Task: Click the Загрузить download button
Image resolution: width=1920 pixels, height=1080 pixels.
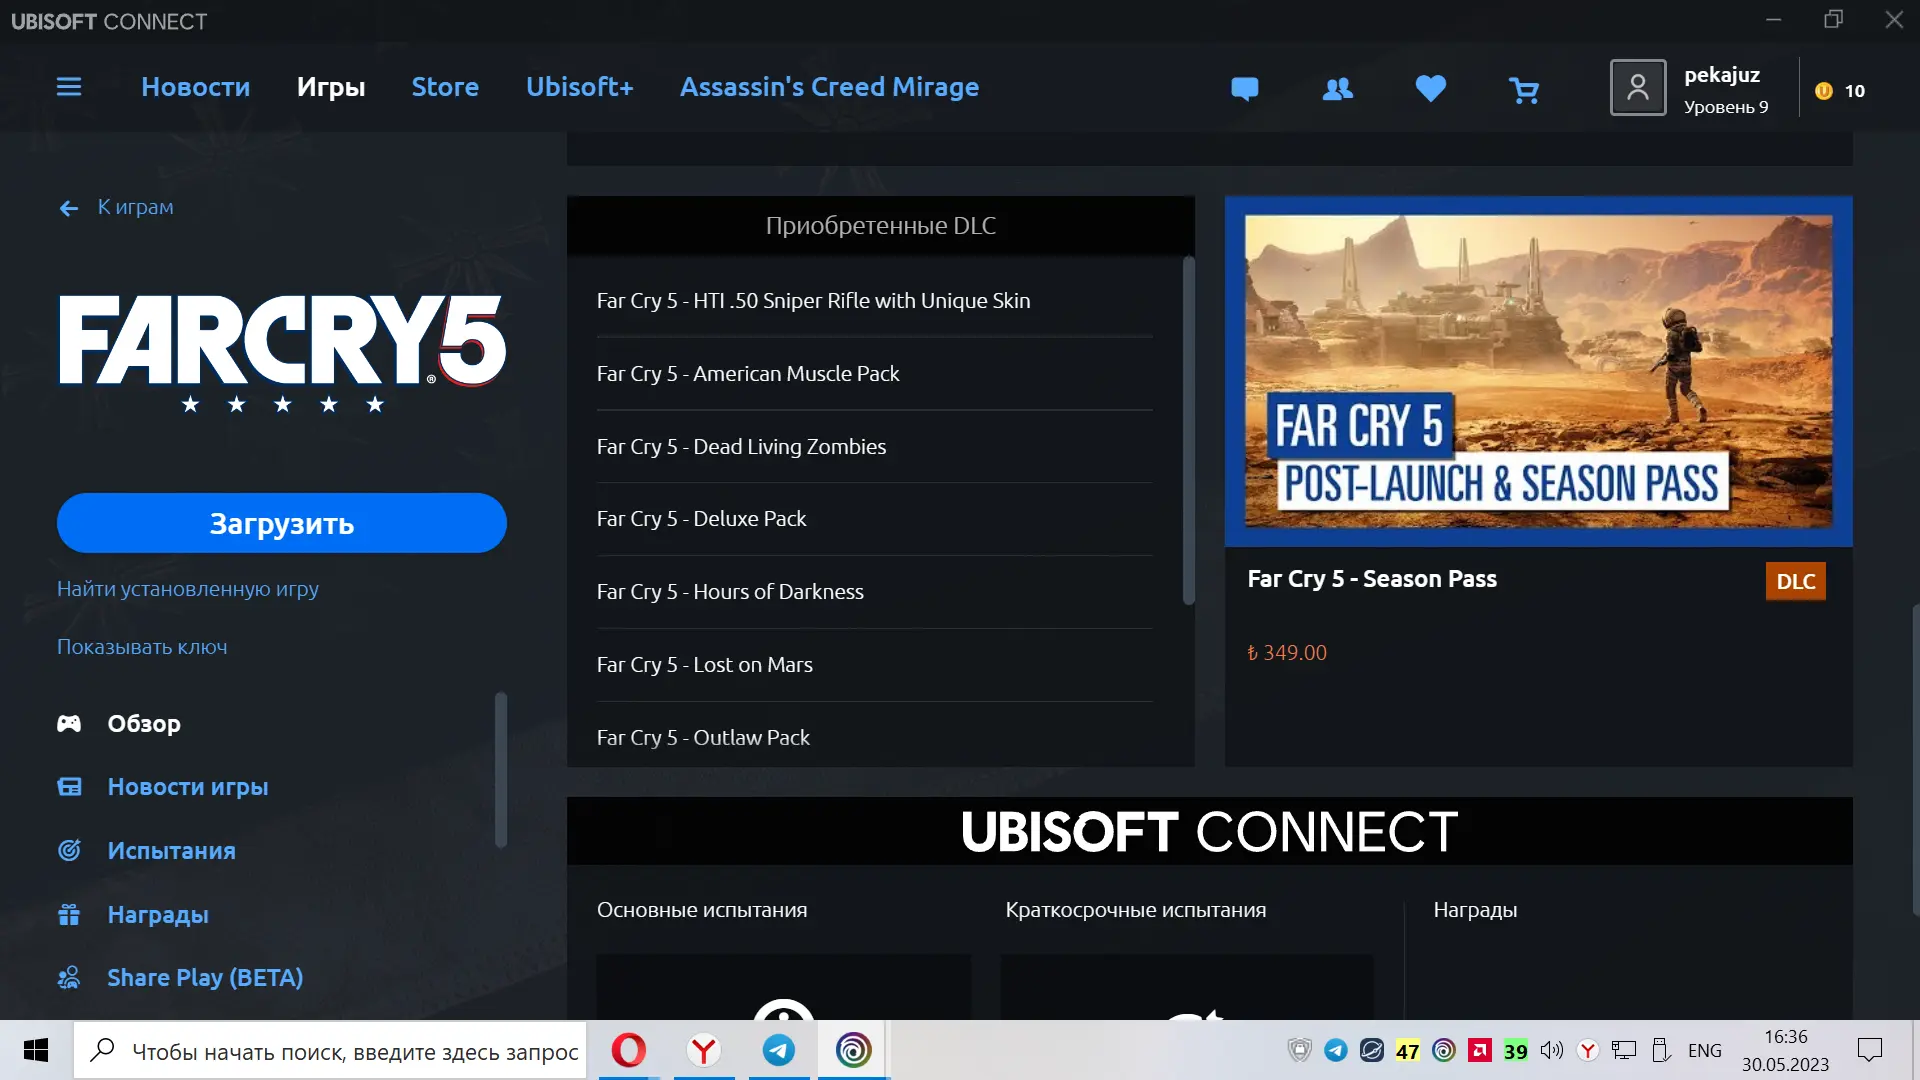Action: point(282,523)
